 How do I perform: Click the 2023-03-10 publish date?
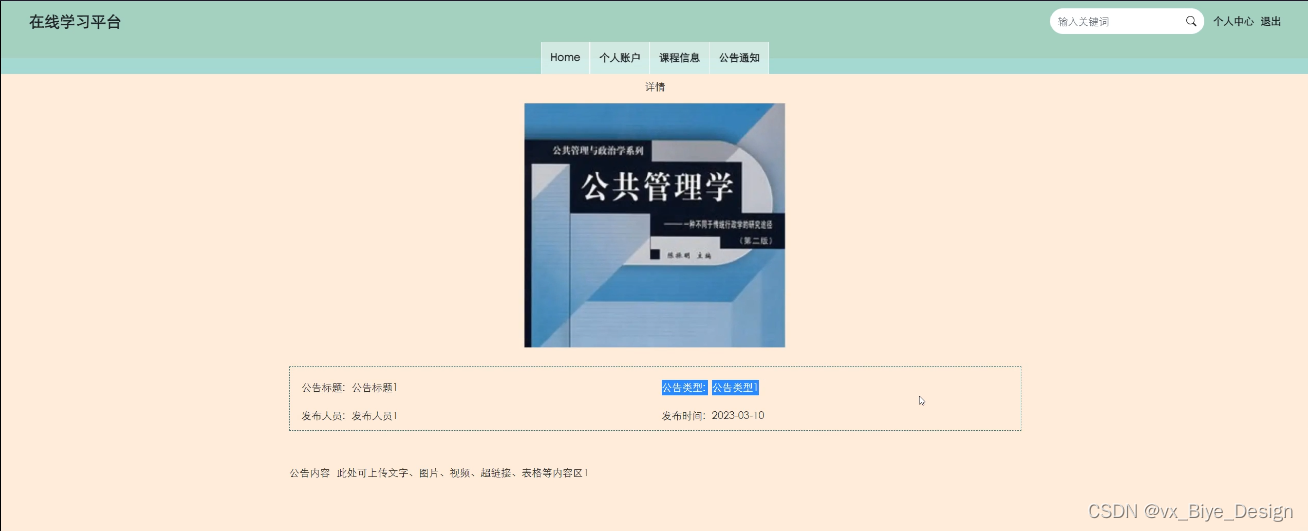coord(738,415)
